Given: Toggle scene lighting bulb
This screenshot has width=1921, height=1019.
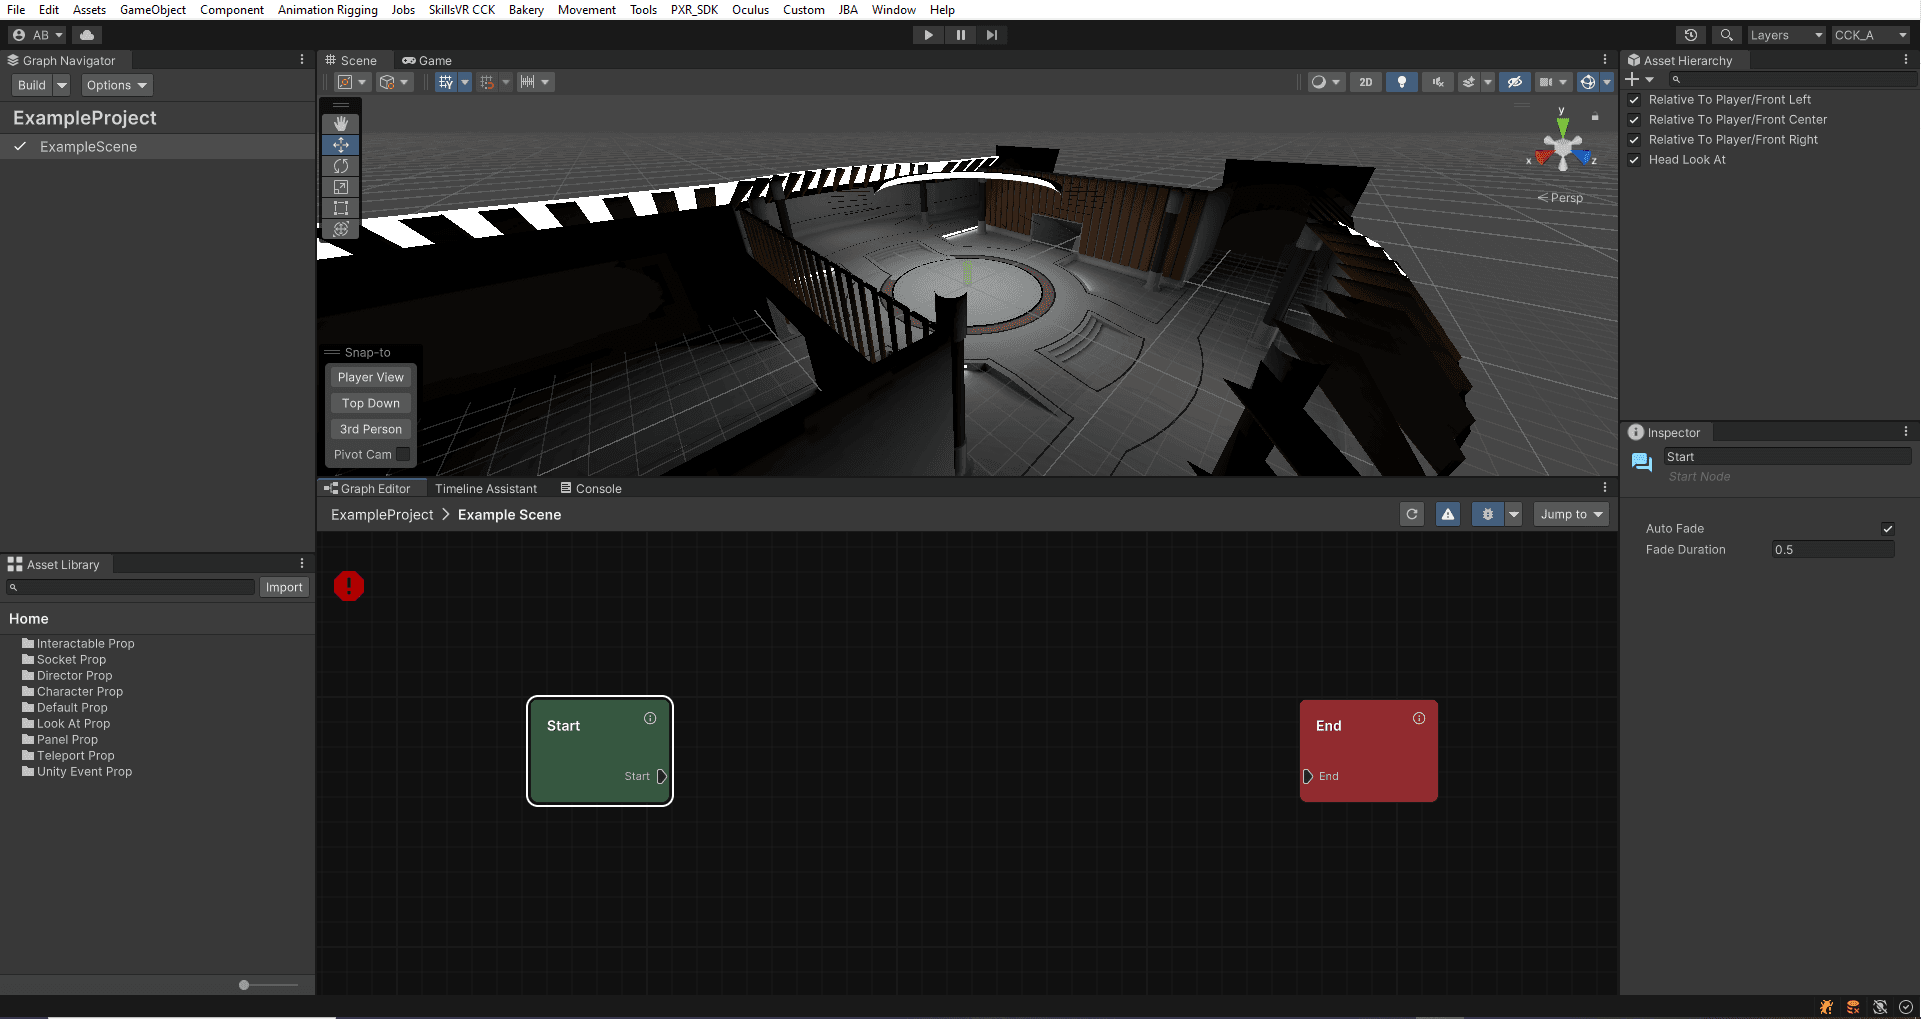Looking at the screenshot, I should [1402, 82].
